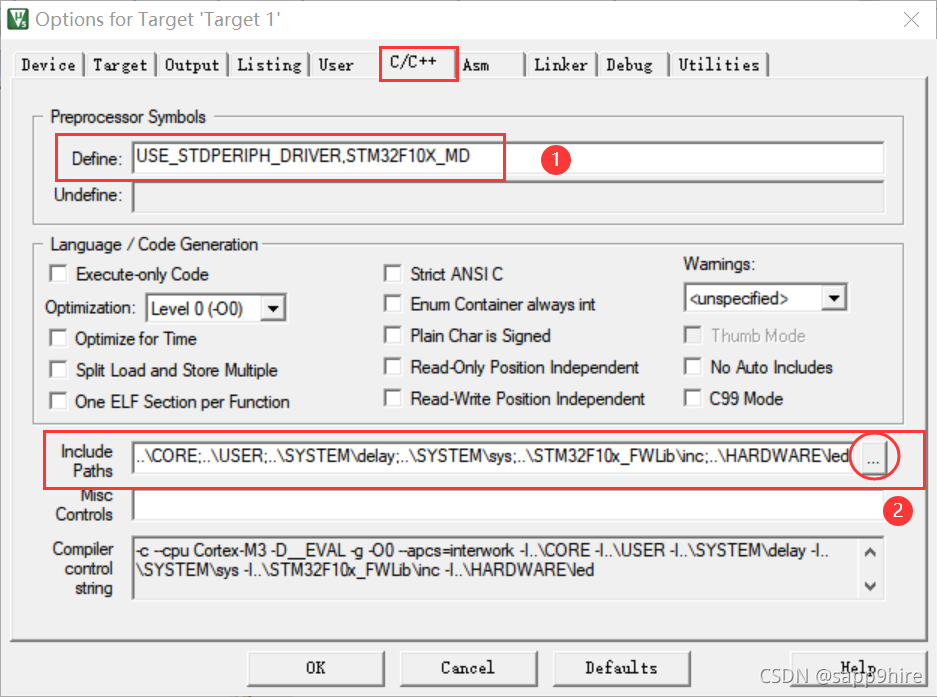Enable Strict ANSI C checkbox
937x697 pixels.
(393, 274)
